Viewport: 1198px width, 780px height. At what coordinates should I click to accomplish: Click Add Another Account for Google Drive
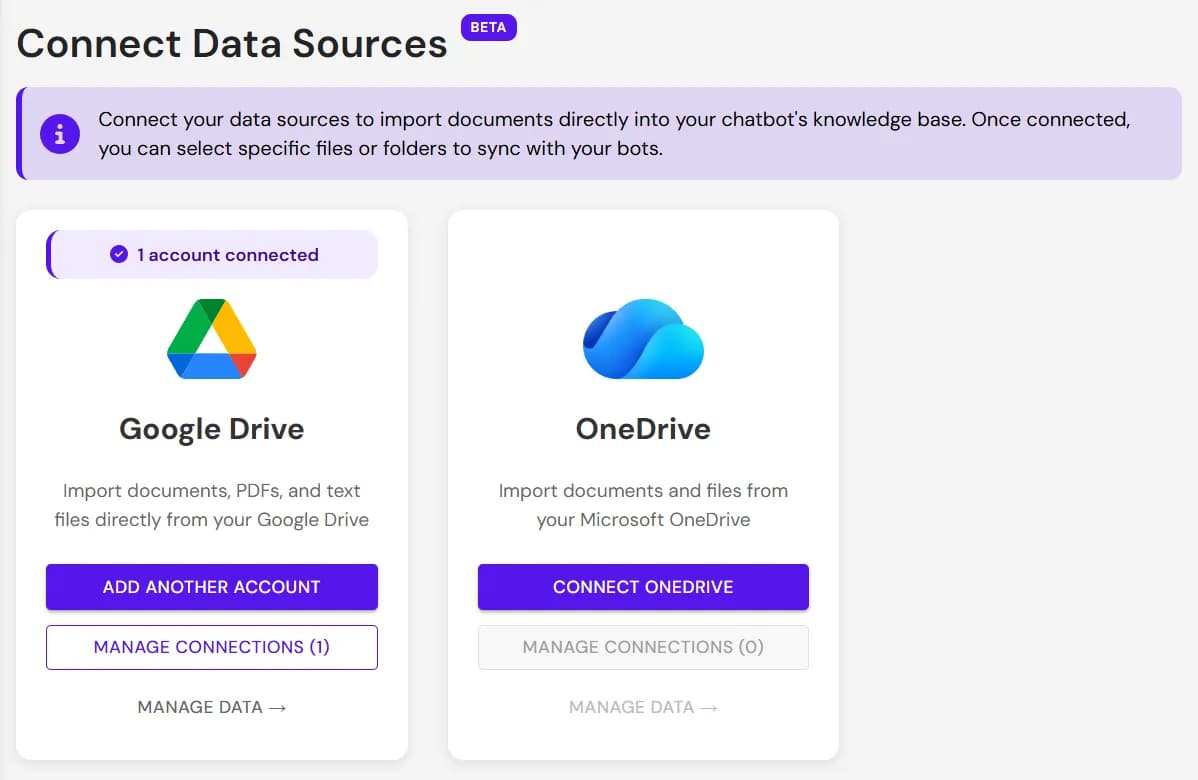click(x=211, y=587)
